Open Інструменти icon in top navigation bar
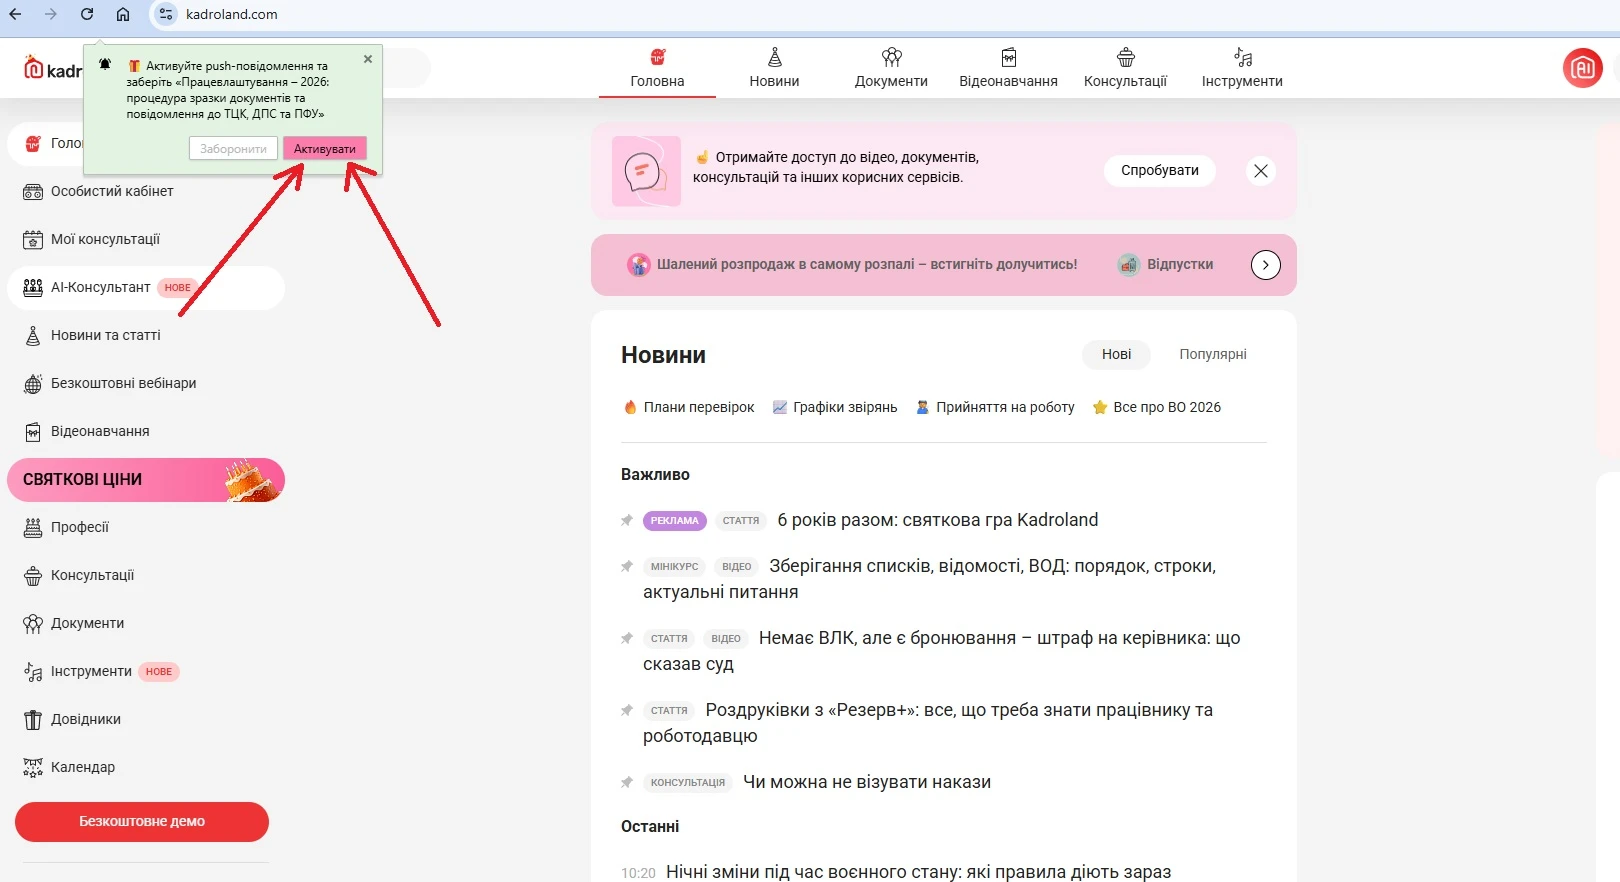Image resolution: width=1620 pixels, height=882 pixels. pos(1242,58)
